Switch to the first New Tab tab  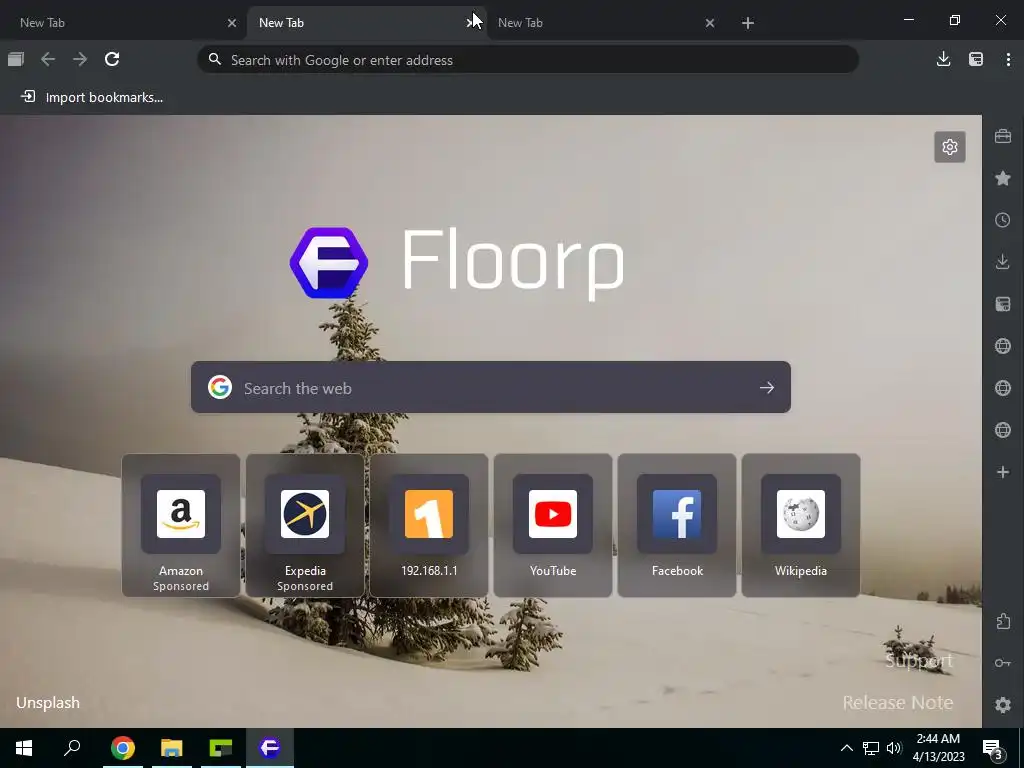123,23
